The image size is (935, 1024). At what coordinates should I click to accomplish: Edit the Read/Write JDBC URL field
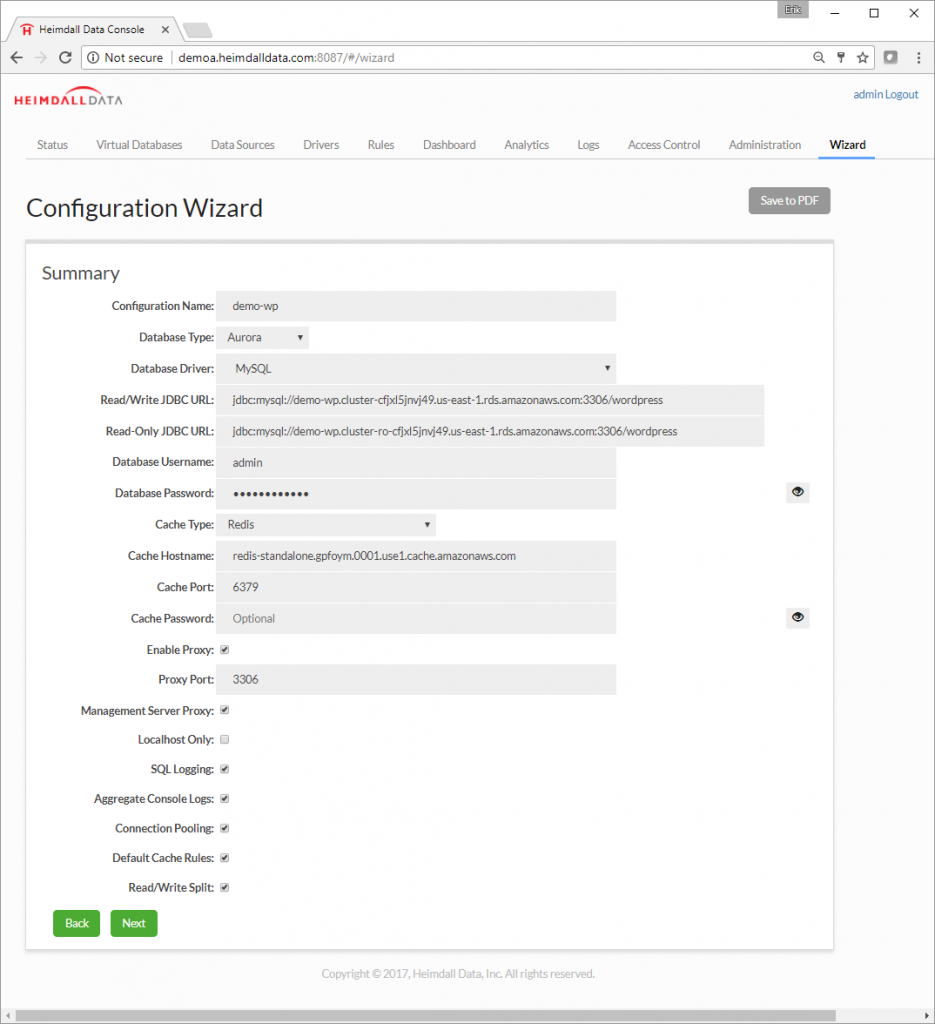pyautogui.click(x=490, y=400)
